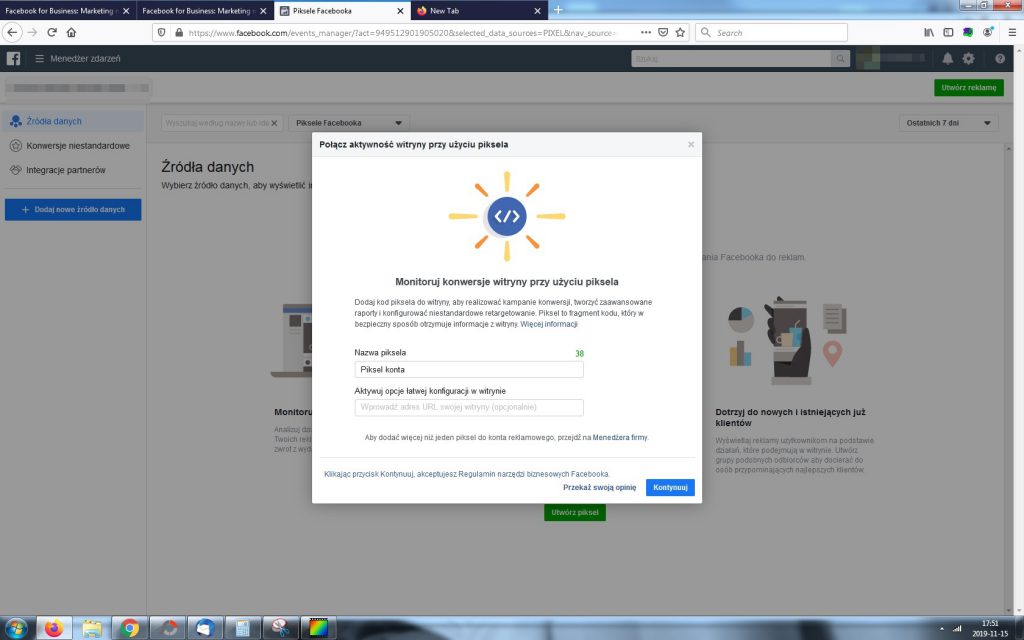The image size is (1024, 640).
Task: Open the notifications bell icon
Action: pyautogui.click(x=948, y=59)
